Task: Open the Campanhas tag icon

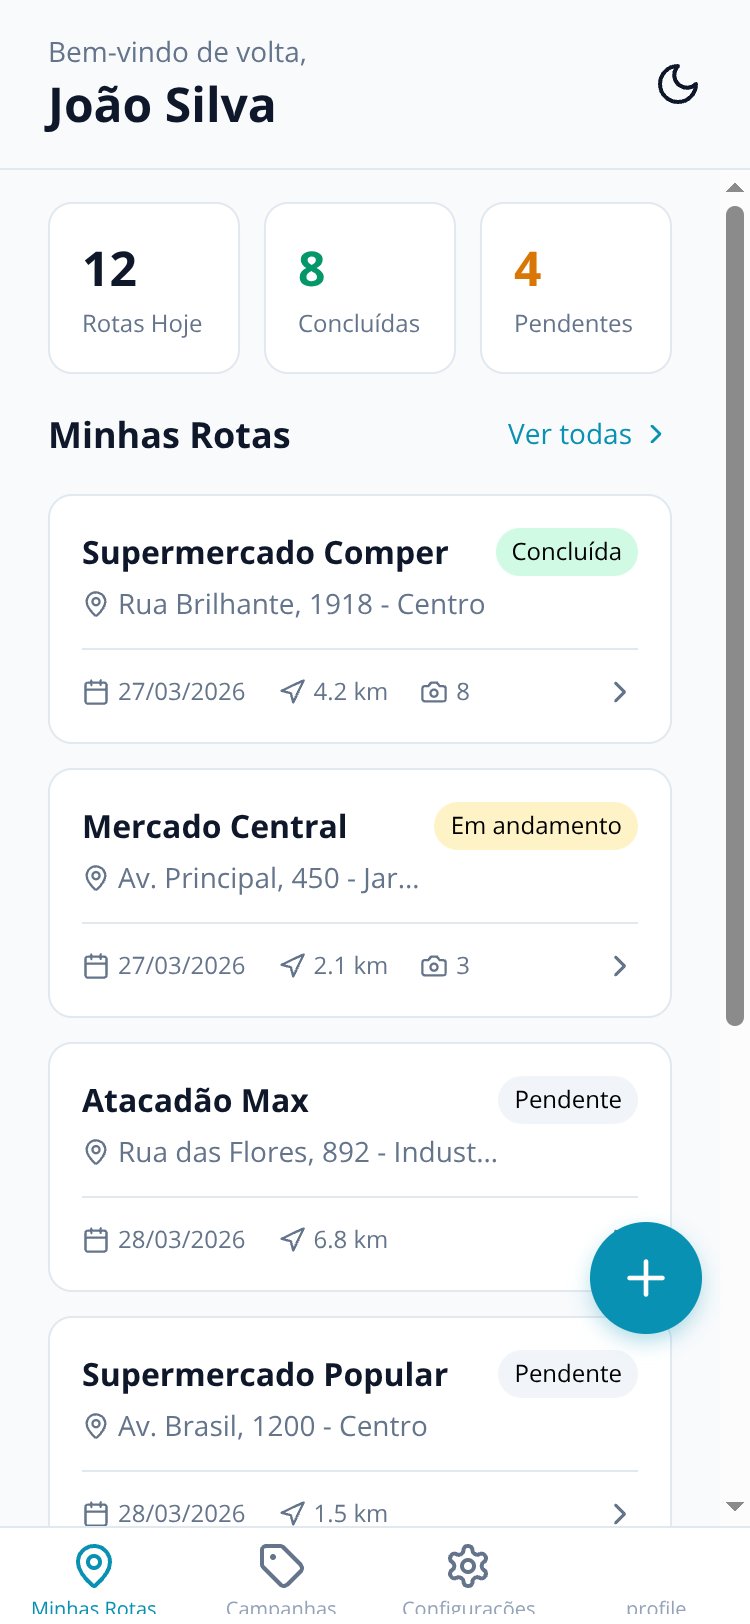Action: coord(281,1566)
